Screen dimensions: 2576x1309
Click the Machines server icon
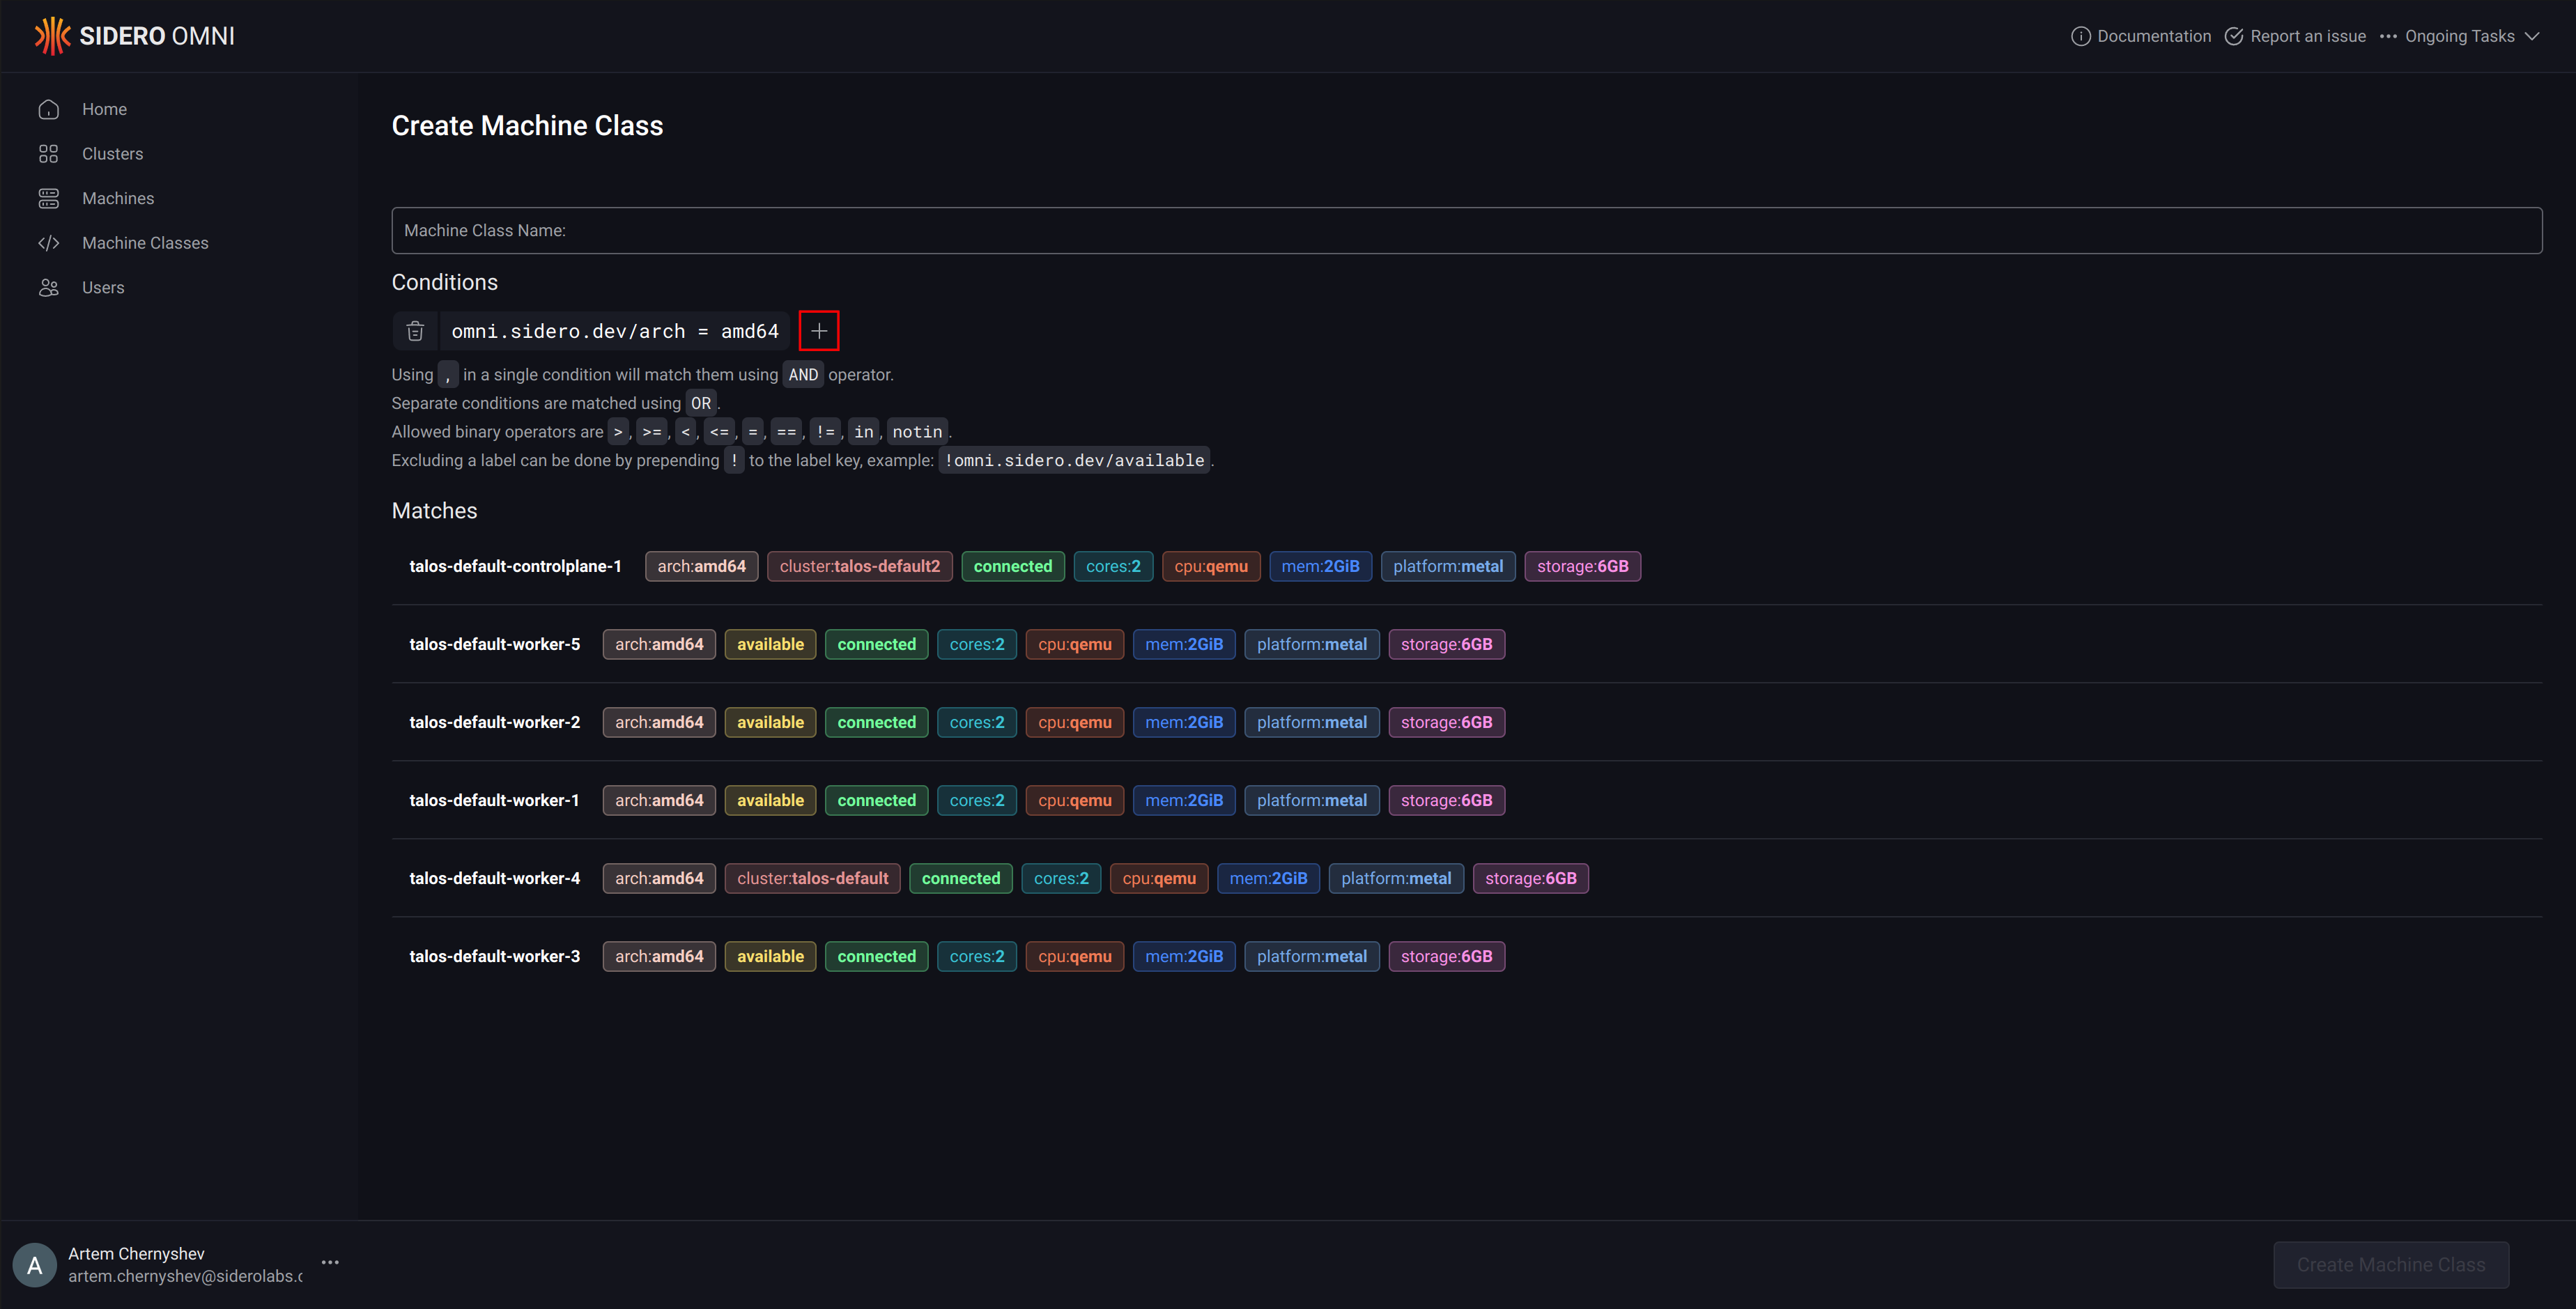(48, 198)
